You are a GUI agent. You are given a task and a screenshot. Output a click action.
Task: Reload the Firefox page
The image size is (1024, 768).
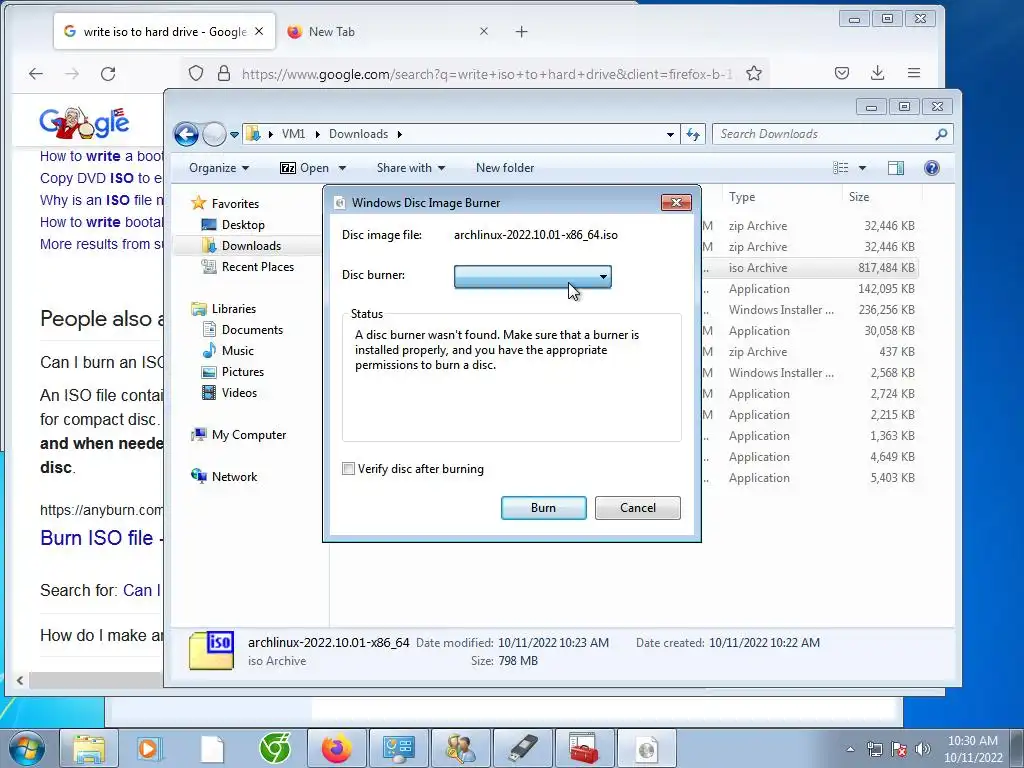[108, 74]
